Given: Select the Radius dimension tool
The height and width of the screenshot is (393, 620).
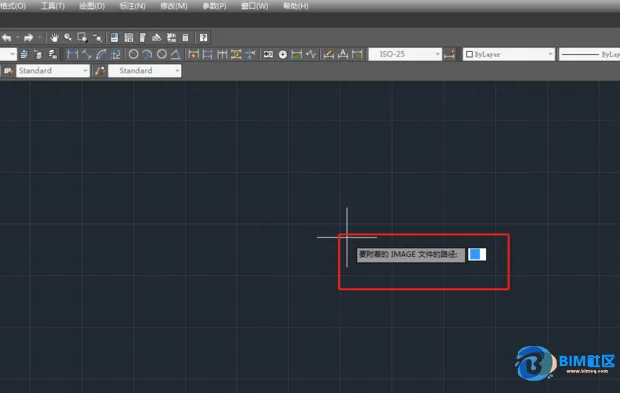Looking at the screenshot, I should pos(134,54).
